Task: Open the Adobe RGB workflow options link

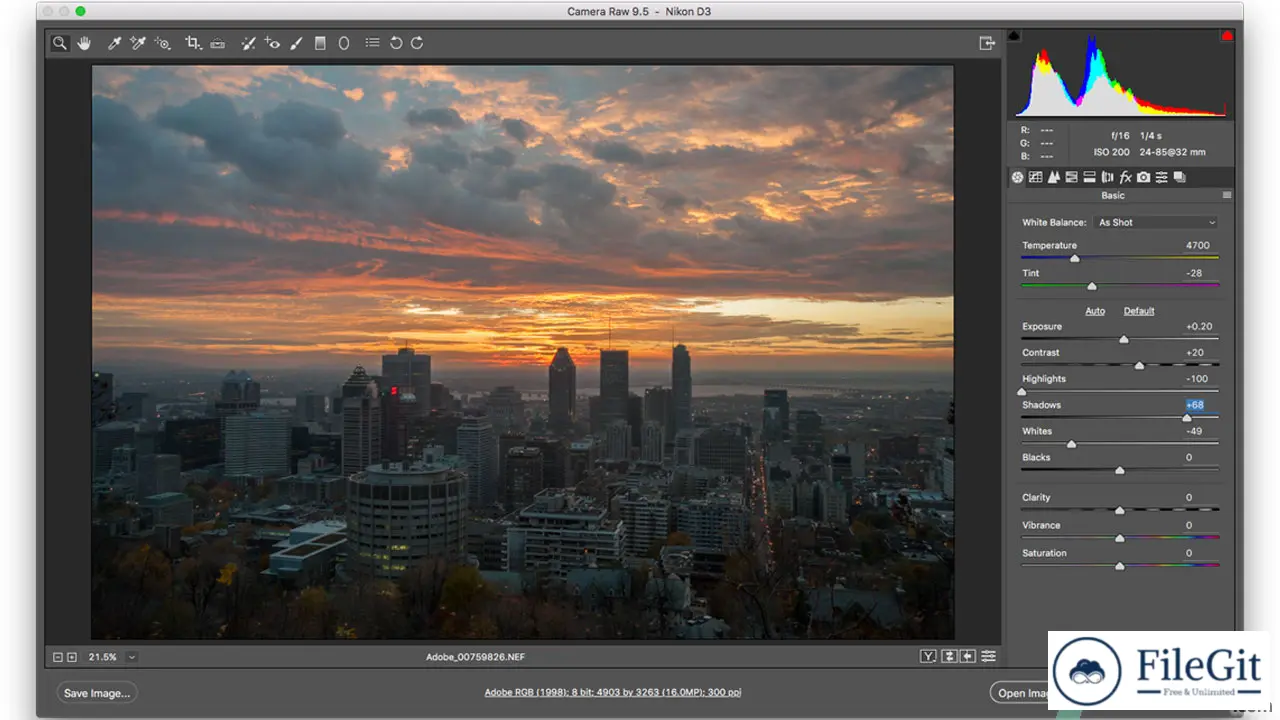Action: [613, 692]
